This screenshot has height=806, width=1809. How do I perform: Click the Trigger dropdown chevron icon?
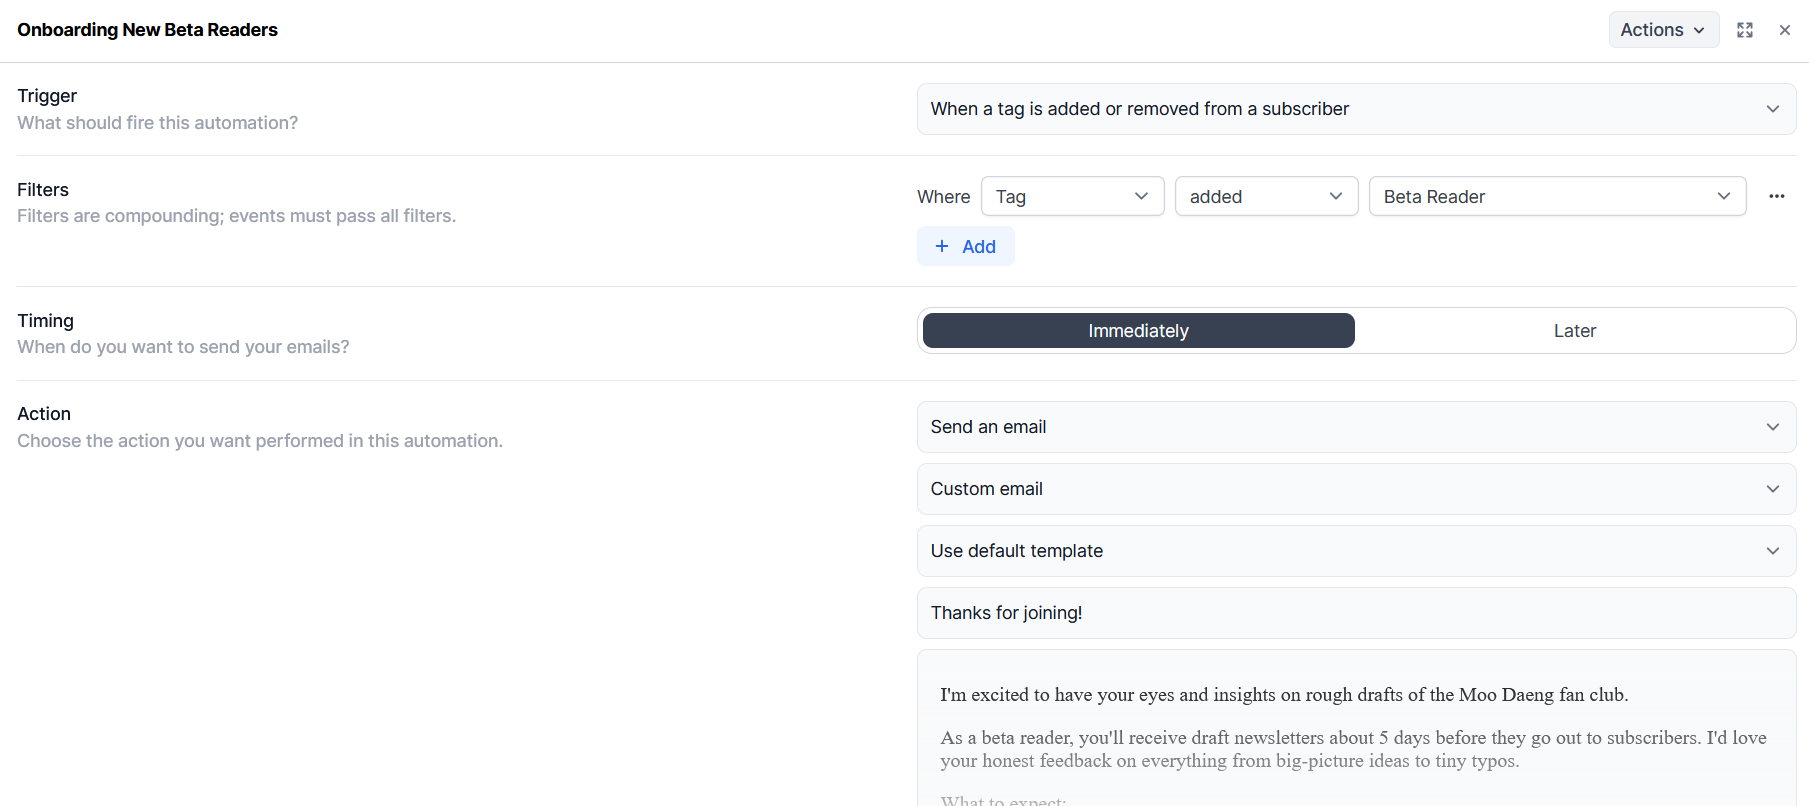click(x=1772, y=109)
